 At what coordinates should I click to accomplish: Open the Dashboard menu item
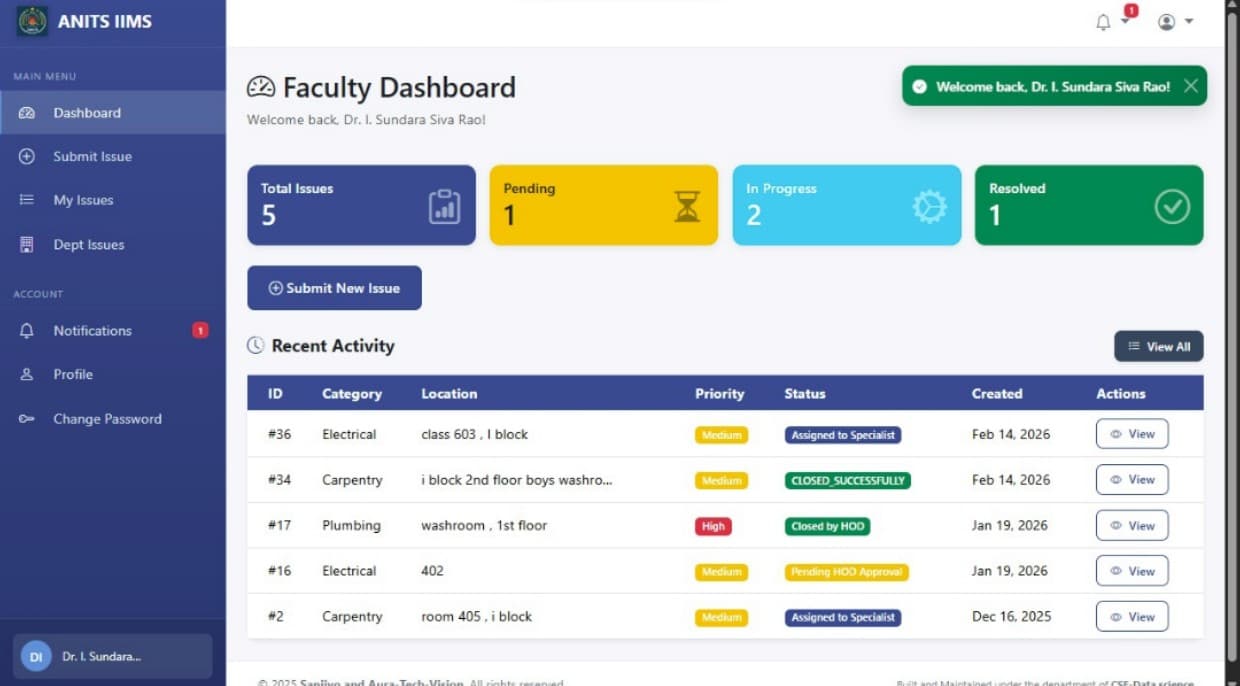(x=113, y=113)
